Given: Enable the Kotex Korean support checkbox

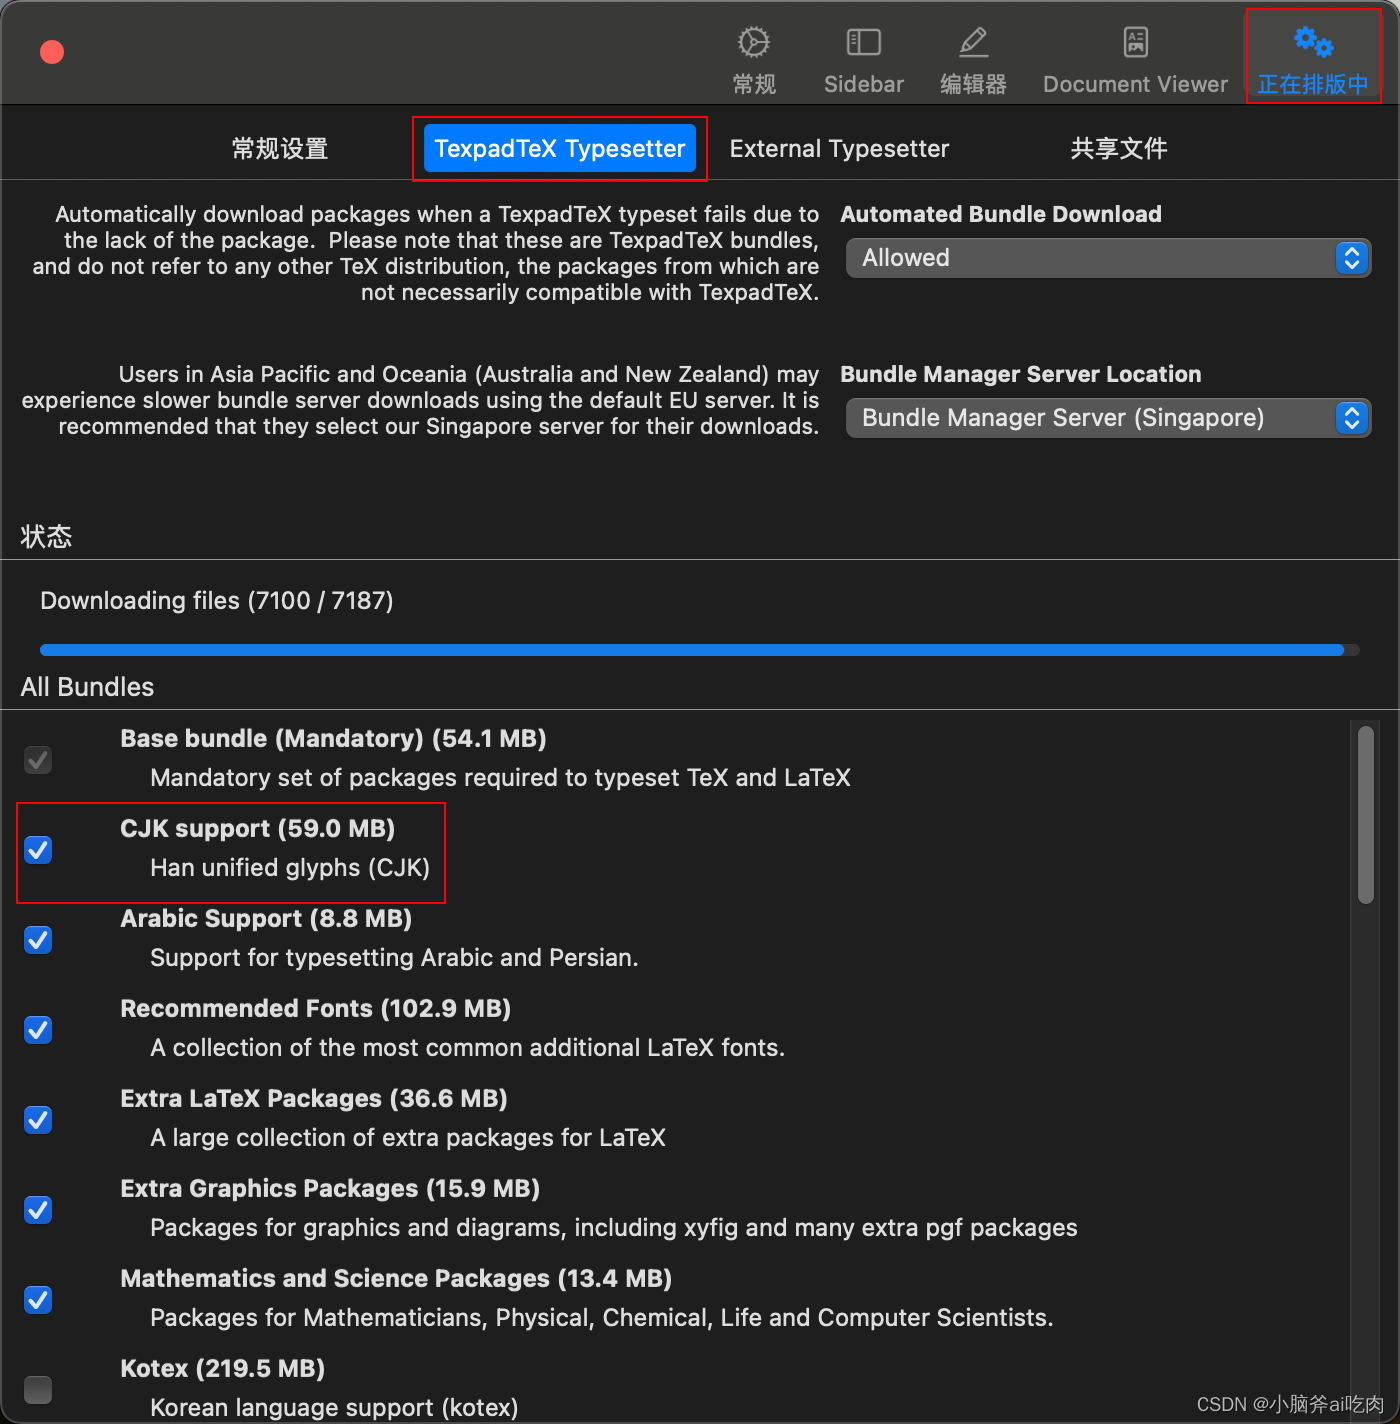Looking at the screenshot, I should tap(38, 1390).
